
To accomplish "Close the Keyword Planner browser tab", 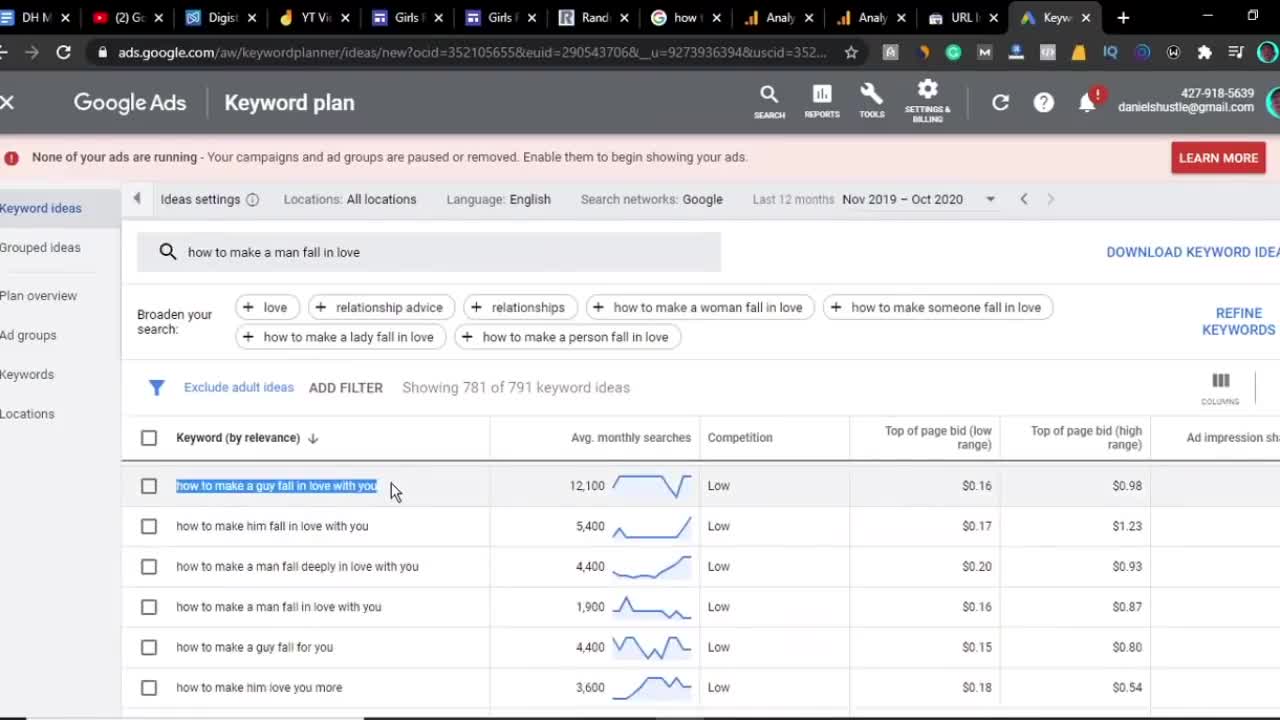I will coord(1086,17).
